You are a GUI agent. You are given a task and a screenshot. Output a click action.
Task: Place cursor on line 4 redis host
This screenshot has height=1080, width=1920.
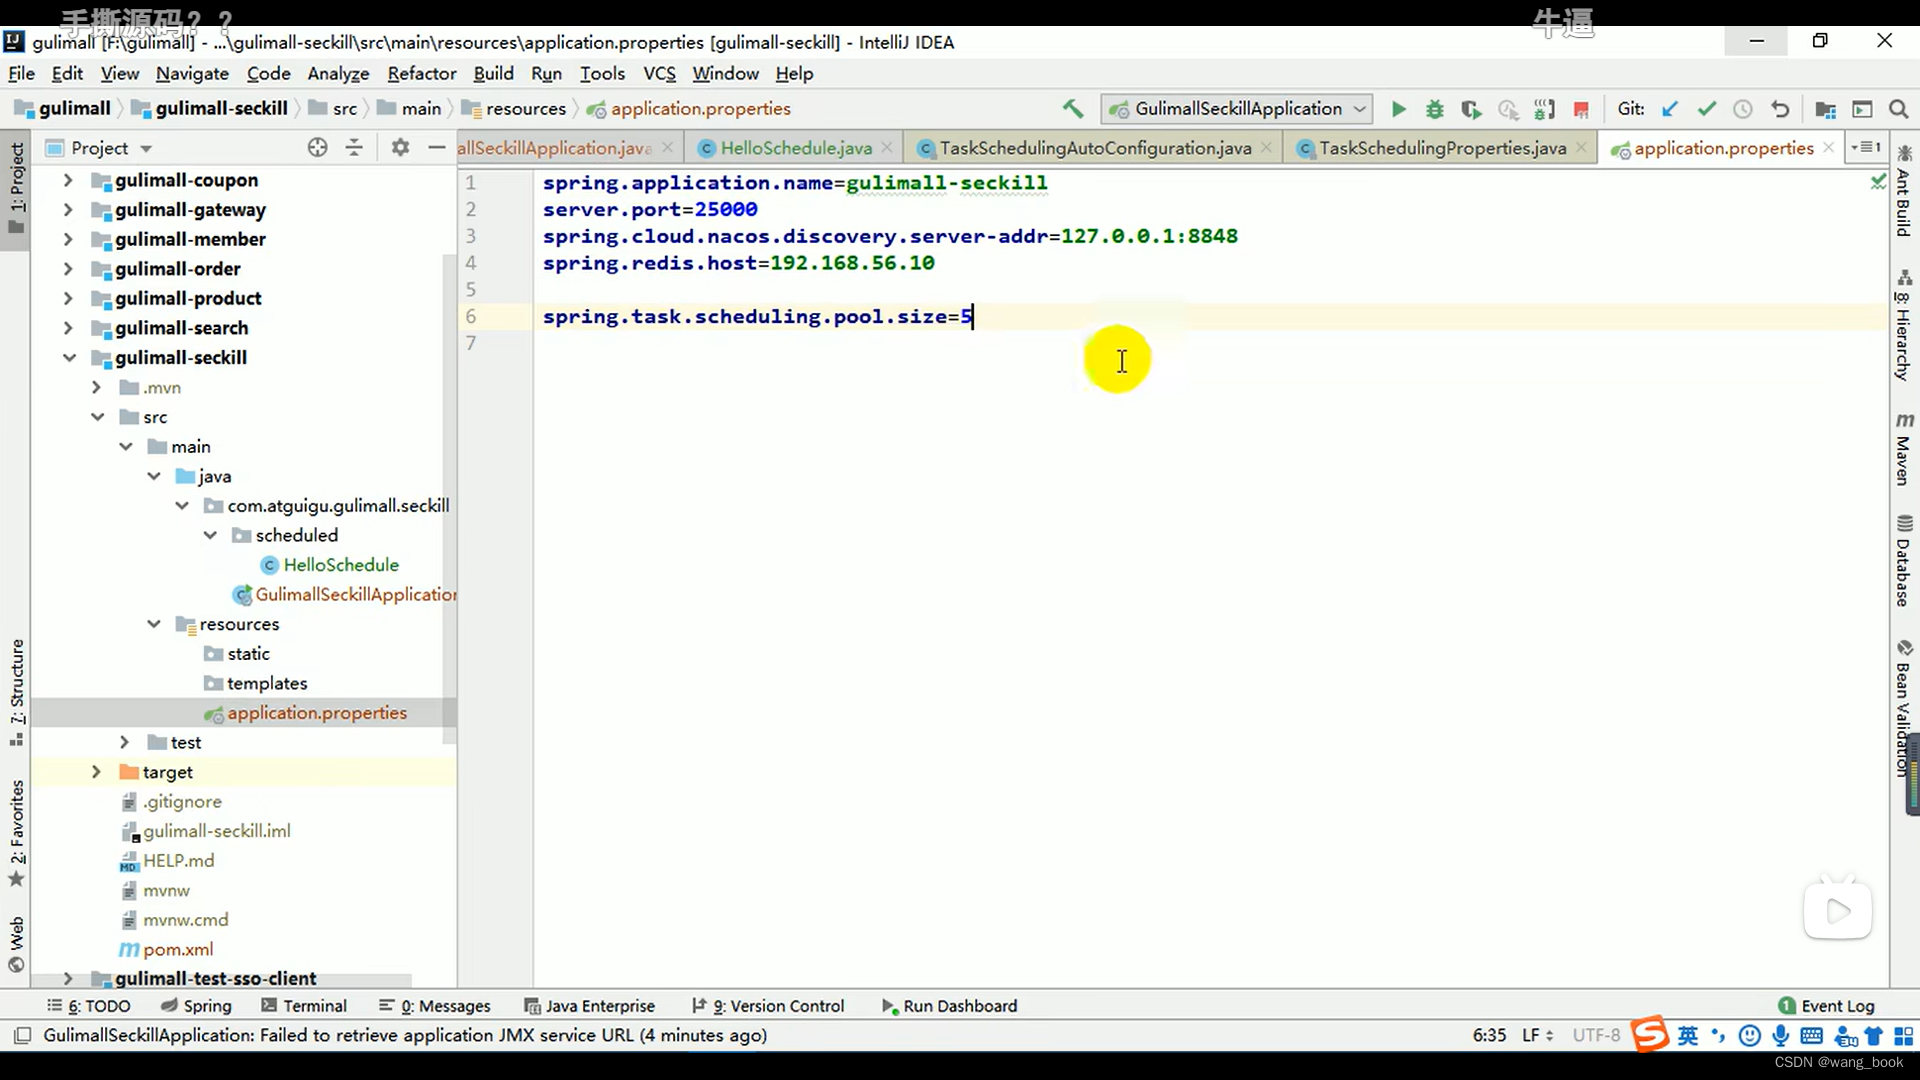pos(738,263)
